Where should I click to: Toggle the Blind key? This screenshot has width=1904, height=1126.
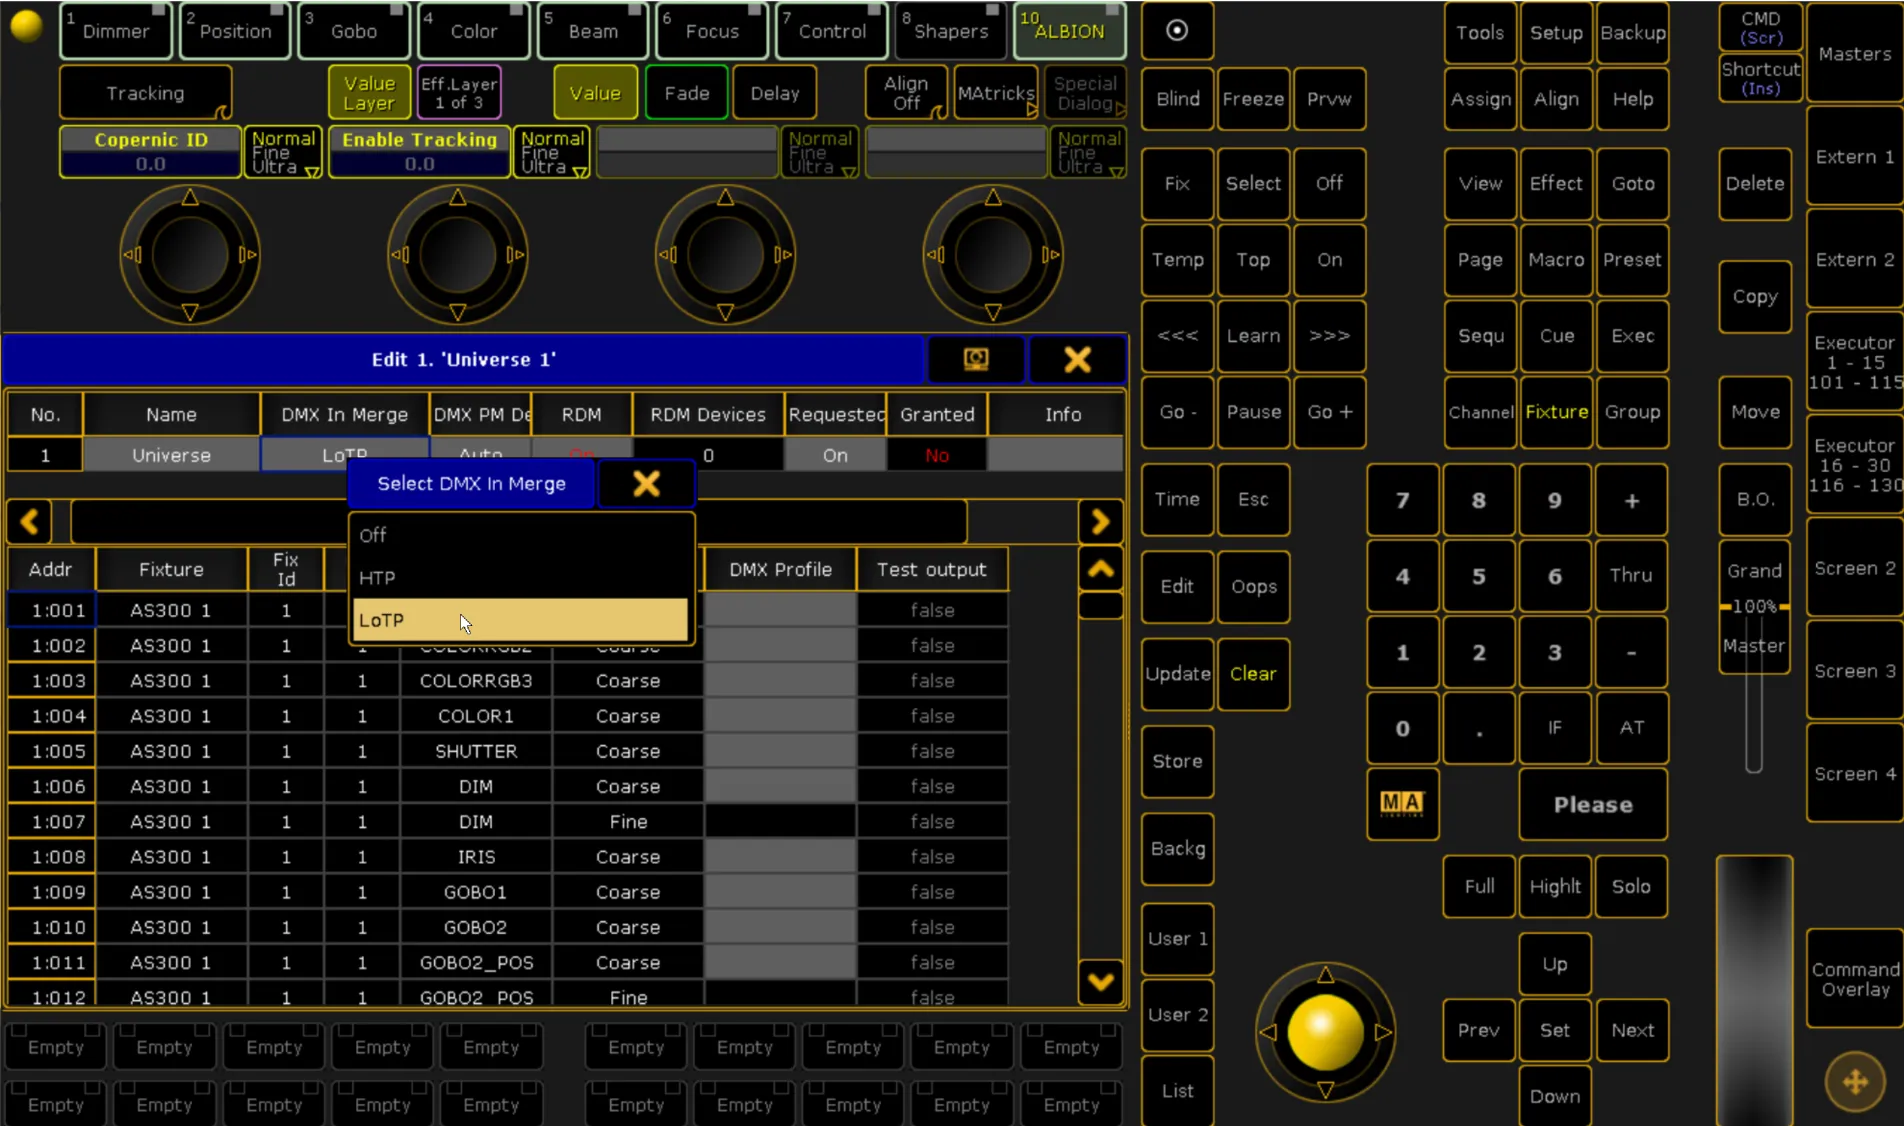(1177, 98)
